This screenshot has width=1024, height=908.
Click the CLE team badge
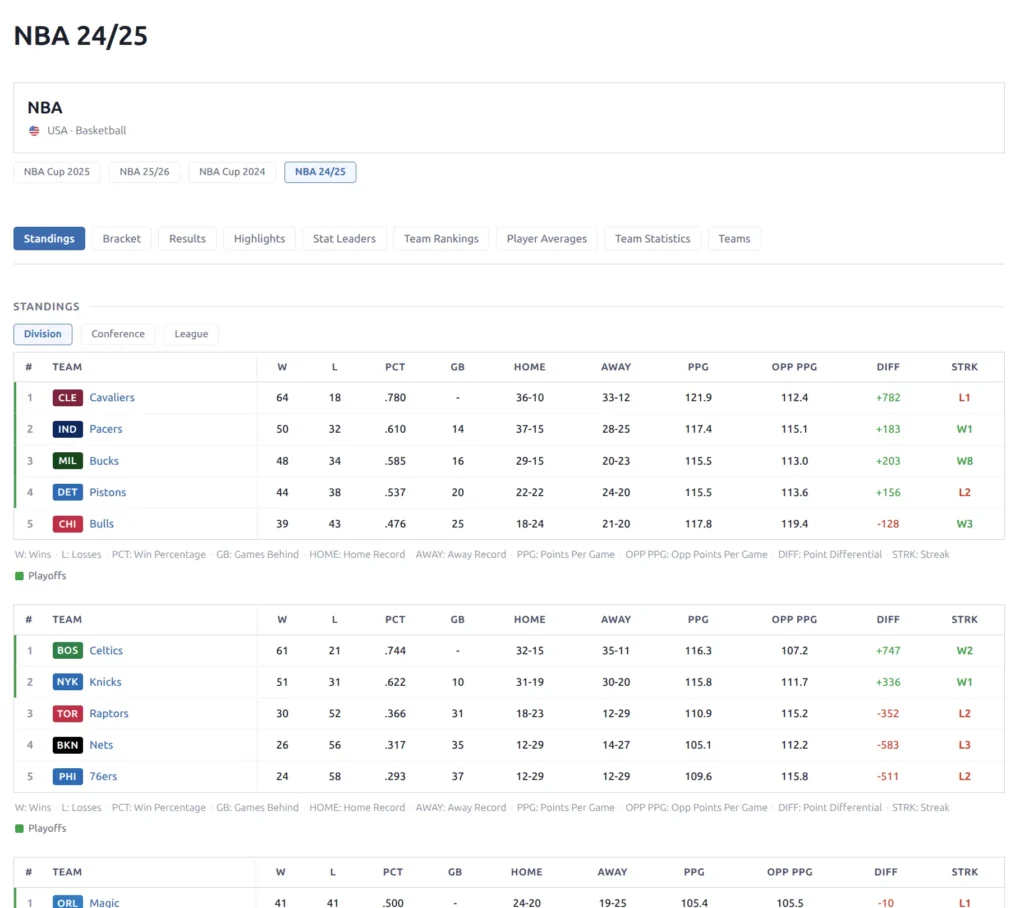tap(67, 397)
